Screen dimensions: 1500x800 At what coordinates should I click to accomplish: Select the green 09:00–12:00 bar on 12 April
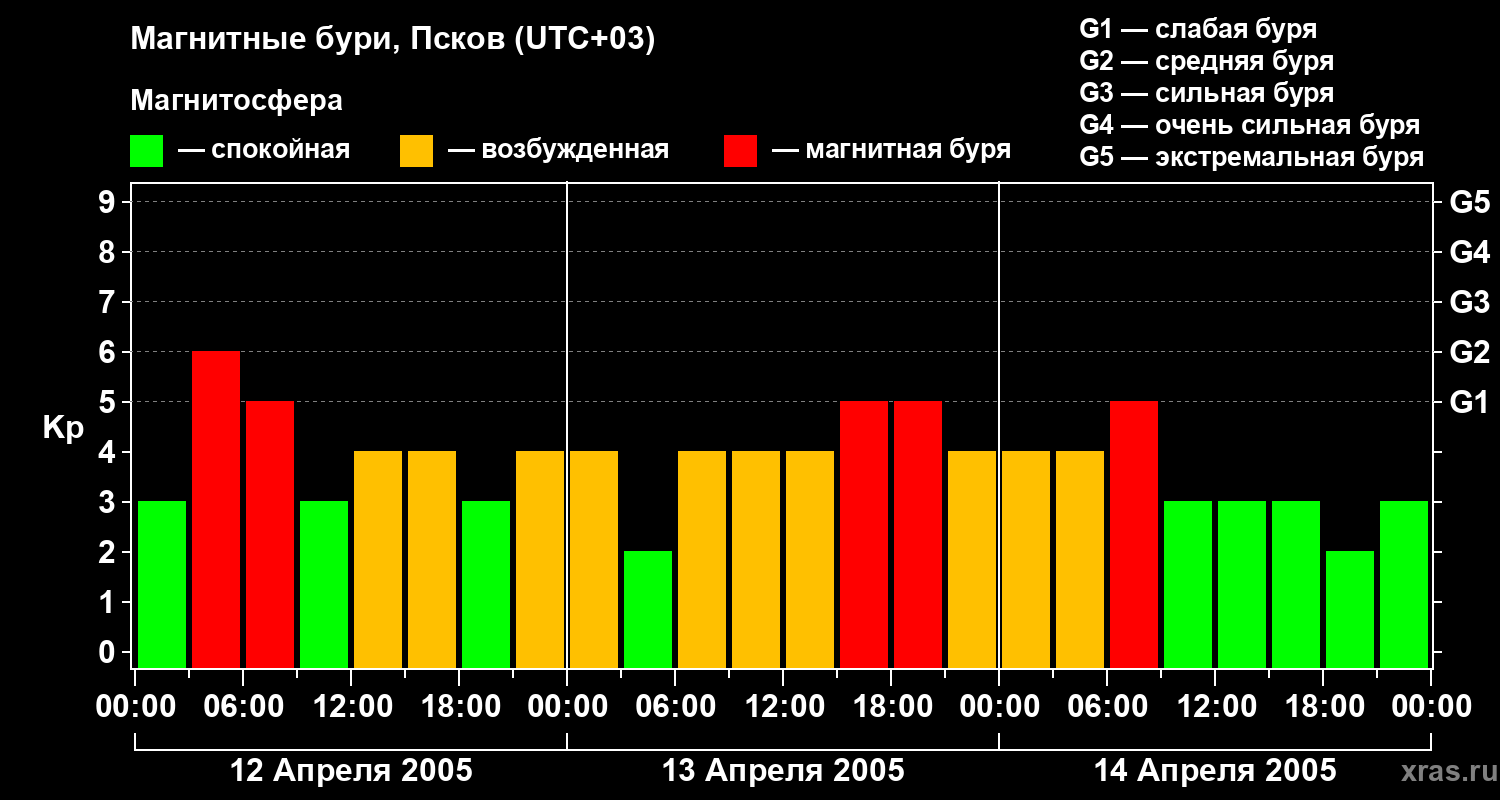click(x=324, y=584)
